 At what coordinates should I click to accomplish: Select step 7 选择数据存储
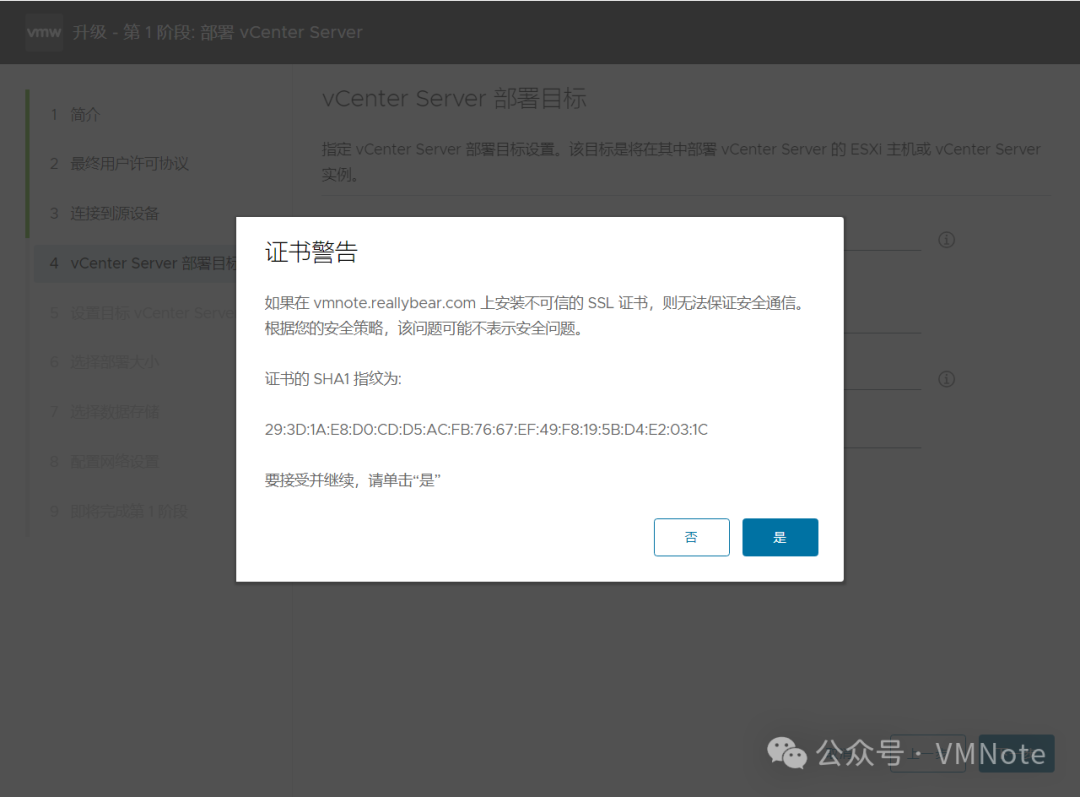pyautogui.click(x=104, y=412)
